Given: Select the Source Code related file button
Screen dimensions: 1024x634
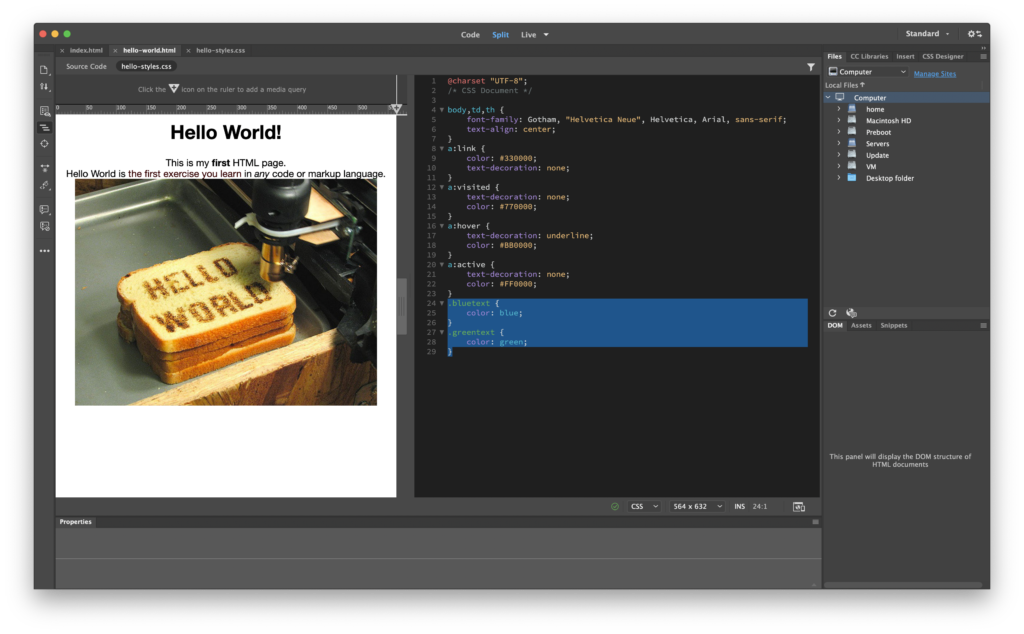Looking at the screenshot, I should [x=86, y=67].
